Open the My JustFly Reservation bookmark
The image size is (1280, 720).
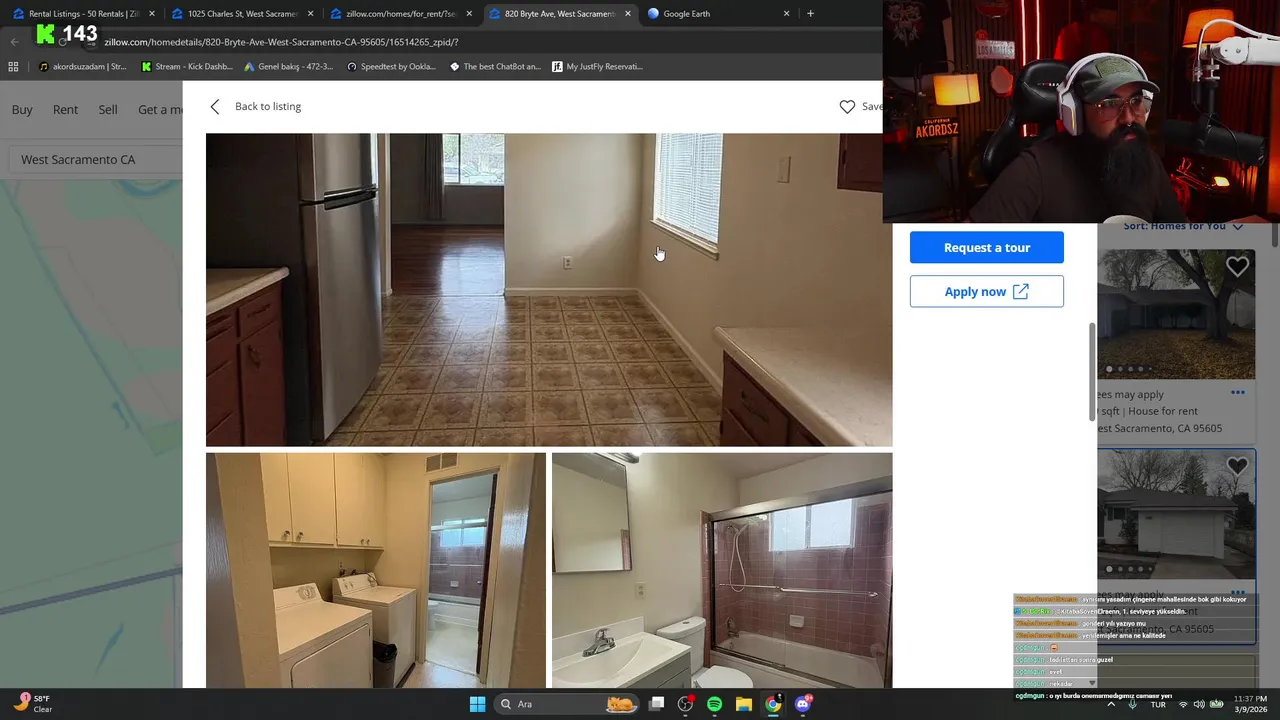pyautogui.click(x=598, y=67)
